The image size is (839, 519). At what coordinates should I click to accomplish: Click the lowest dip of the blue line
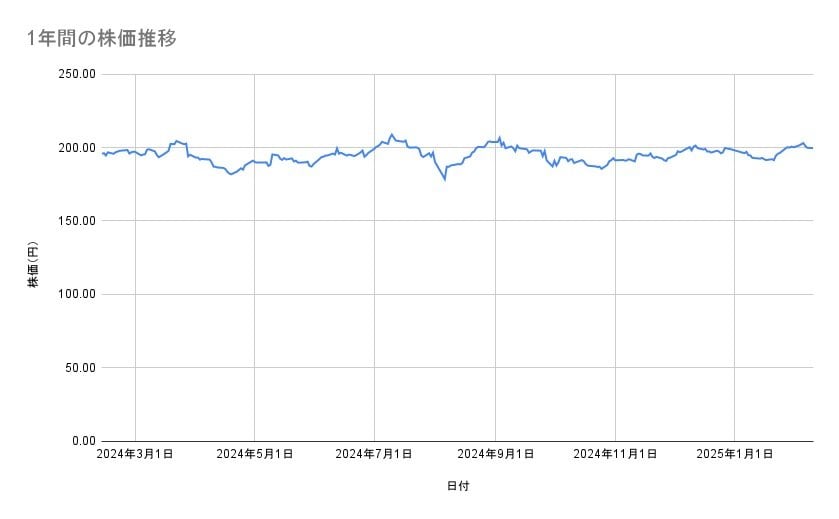point(444,179)
